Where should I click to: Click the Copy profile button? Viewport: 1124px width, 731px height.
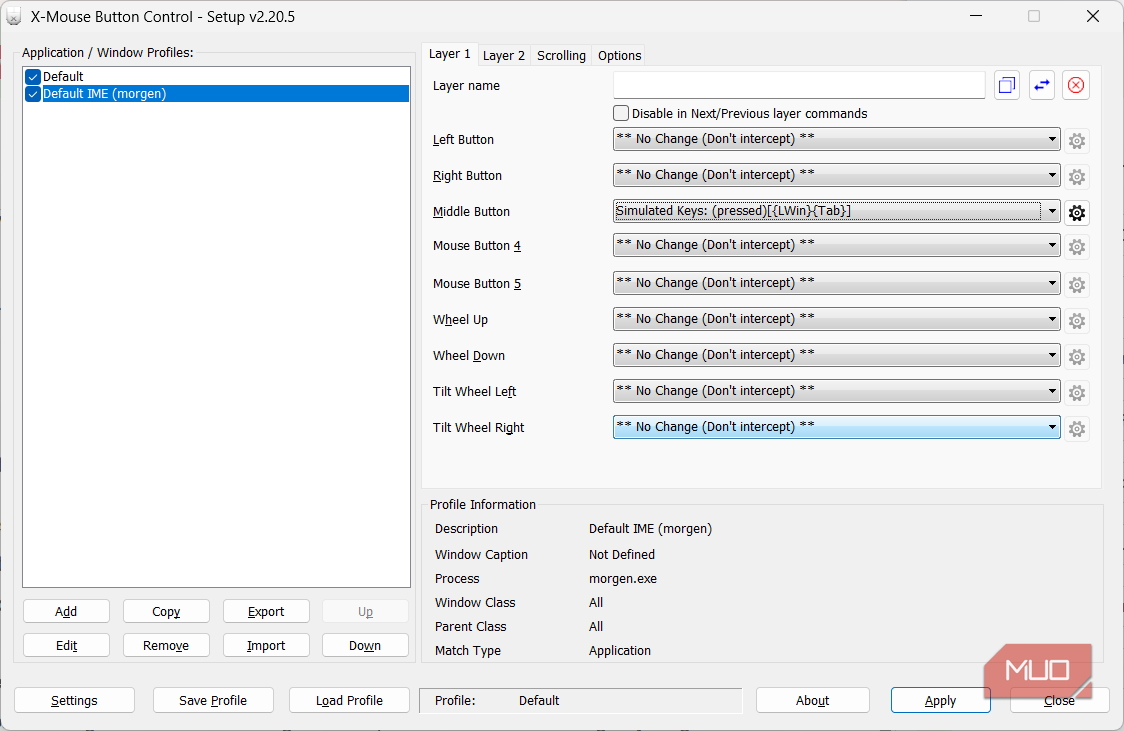point(166,611)
